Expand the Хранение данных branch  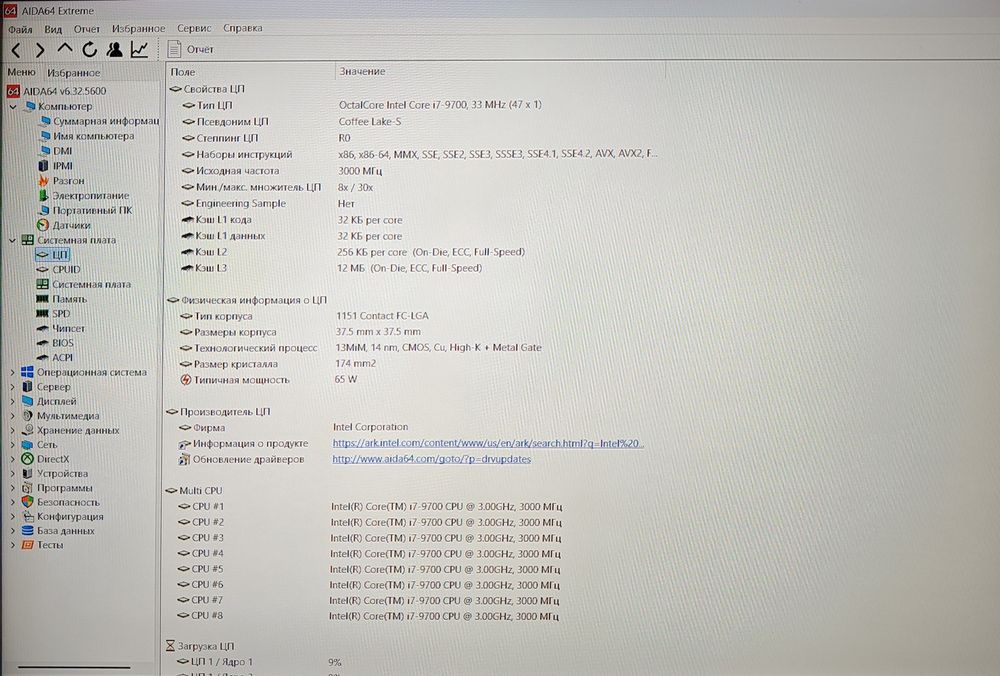pos(12,430)
